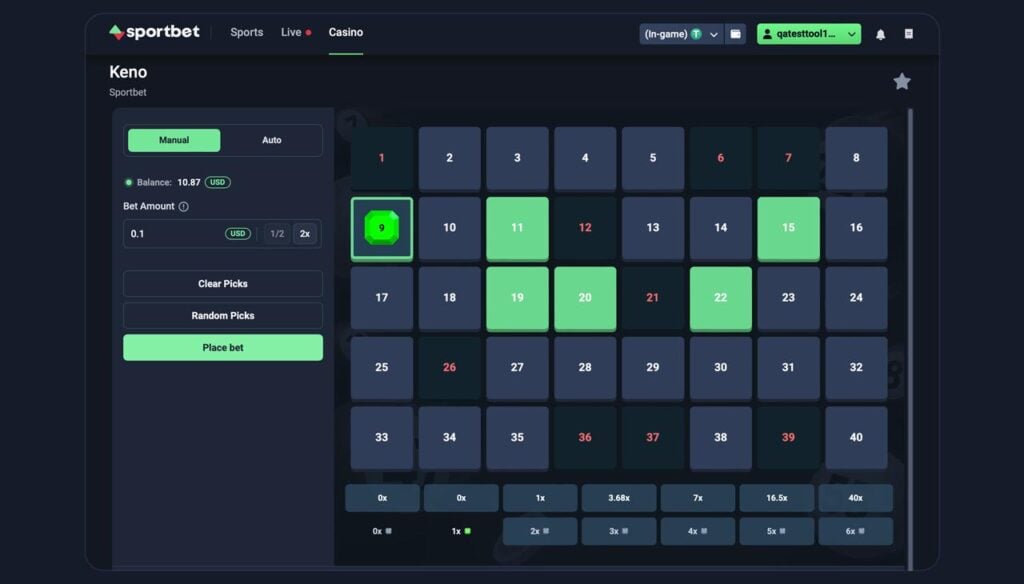Deselect number 19 tile
Screen dimensions: 1024x584
click(517, 299)
